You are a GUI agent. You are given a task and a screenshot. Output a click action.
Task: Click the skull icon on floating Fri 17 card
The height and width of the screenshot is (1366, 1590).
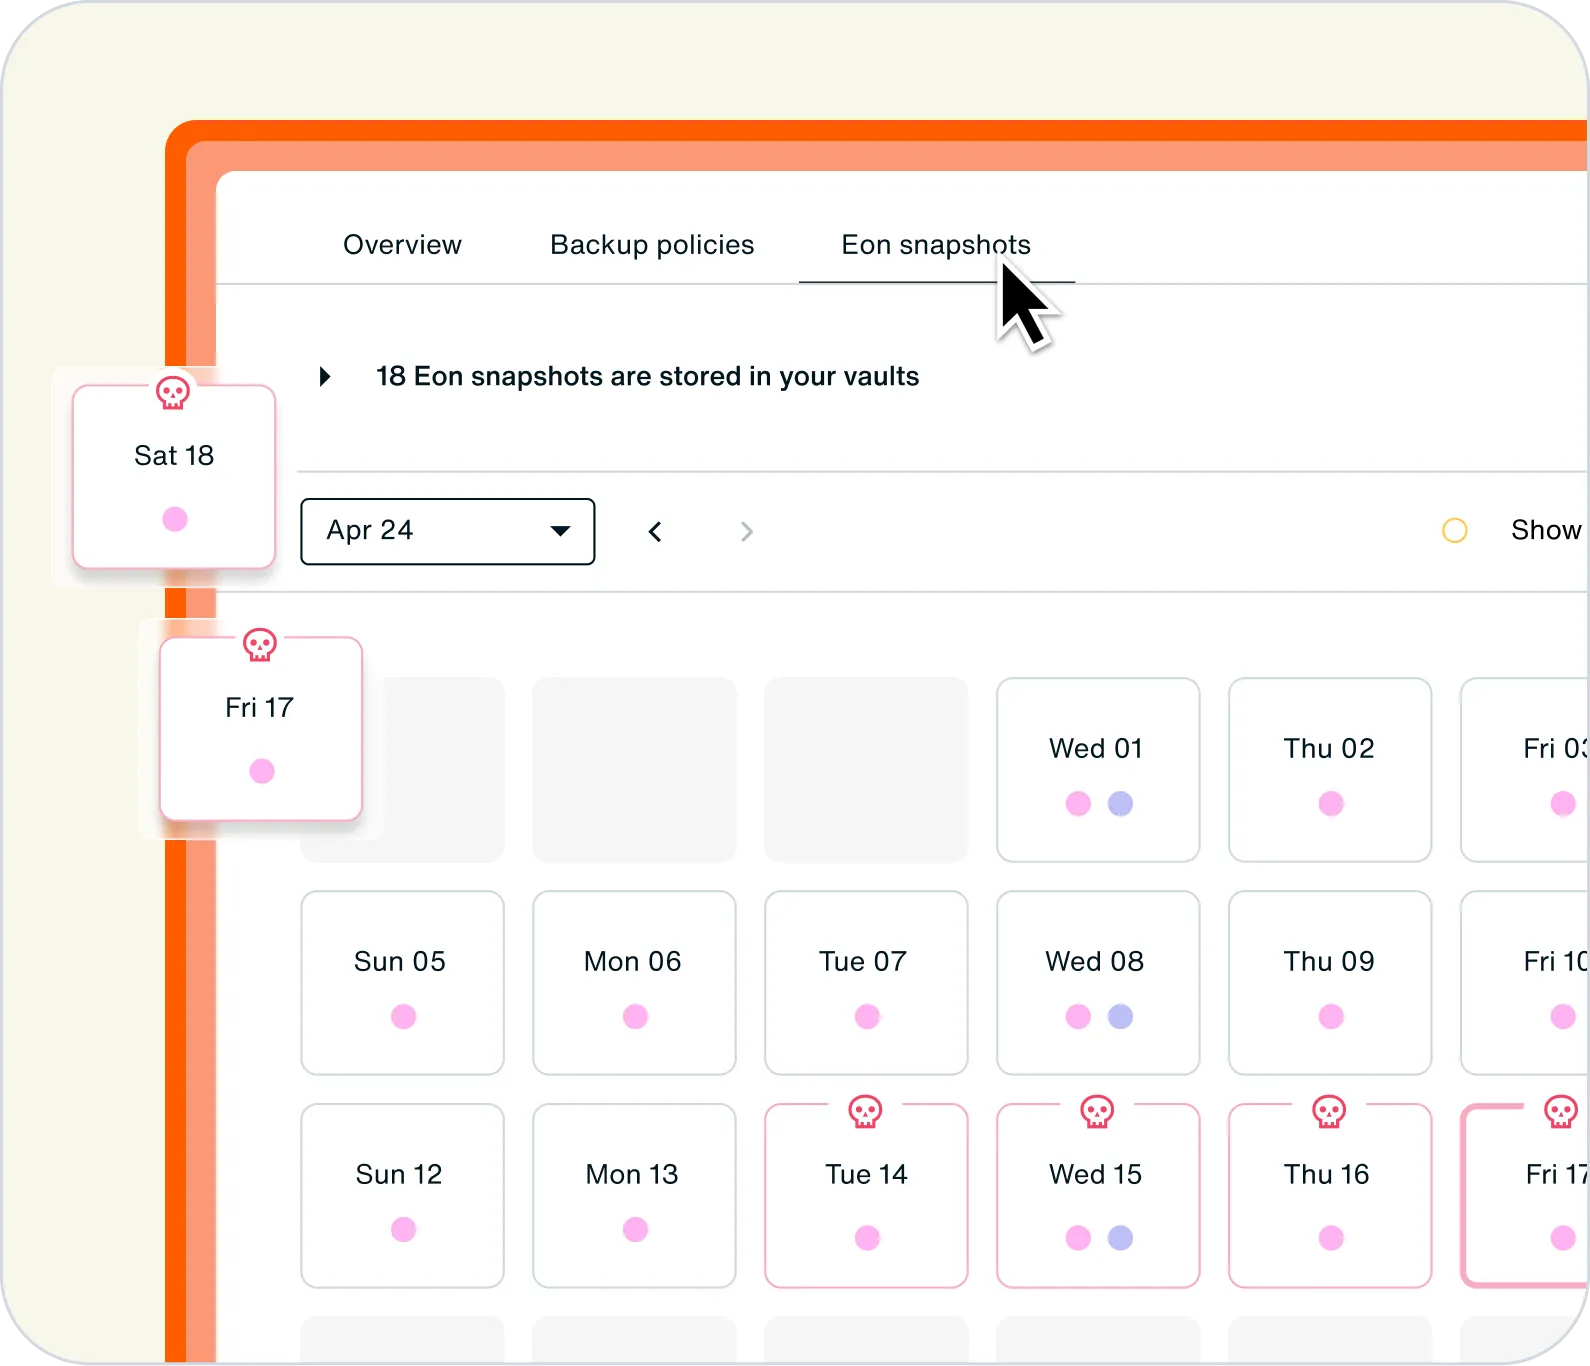tap(260, 645)
